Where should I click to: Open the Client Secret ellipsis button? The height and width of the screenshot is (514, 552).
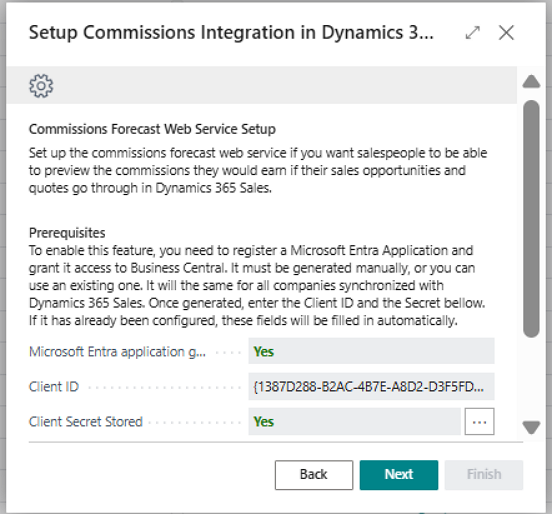pos(479,421)
